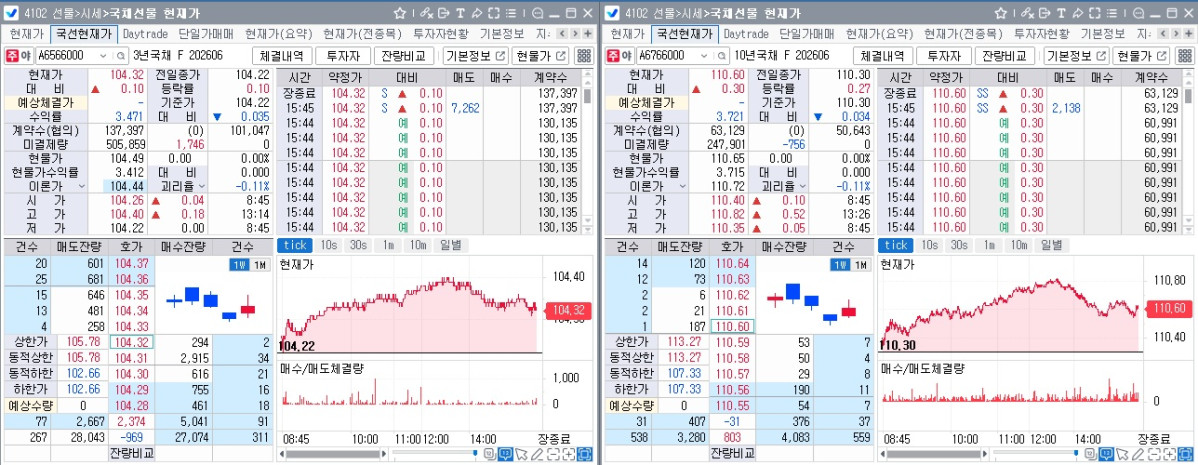The height and width of the screenshot is (465, 1198).
Task: Switch to Daytrade tab in left window
Action: [145, 34]
